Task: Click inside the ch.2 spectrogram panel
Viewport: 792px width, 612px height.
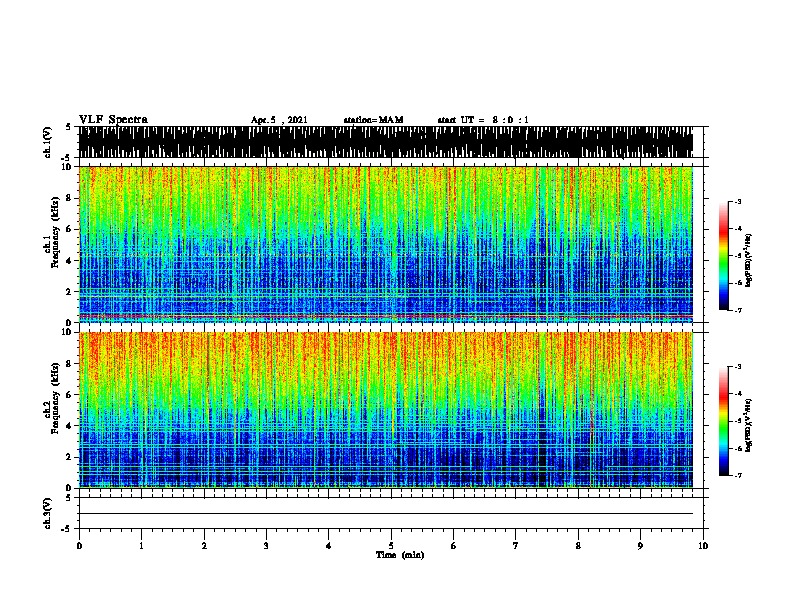Action: [386, 410]
